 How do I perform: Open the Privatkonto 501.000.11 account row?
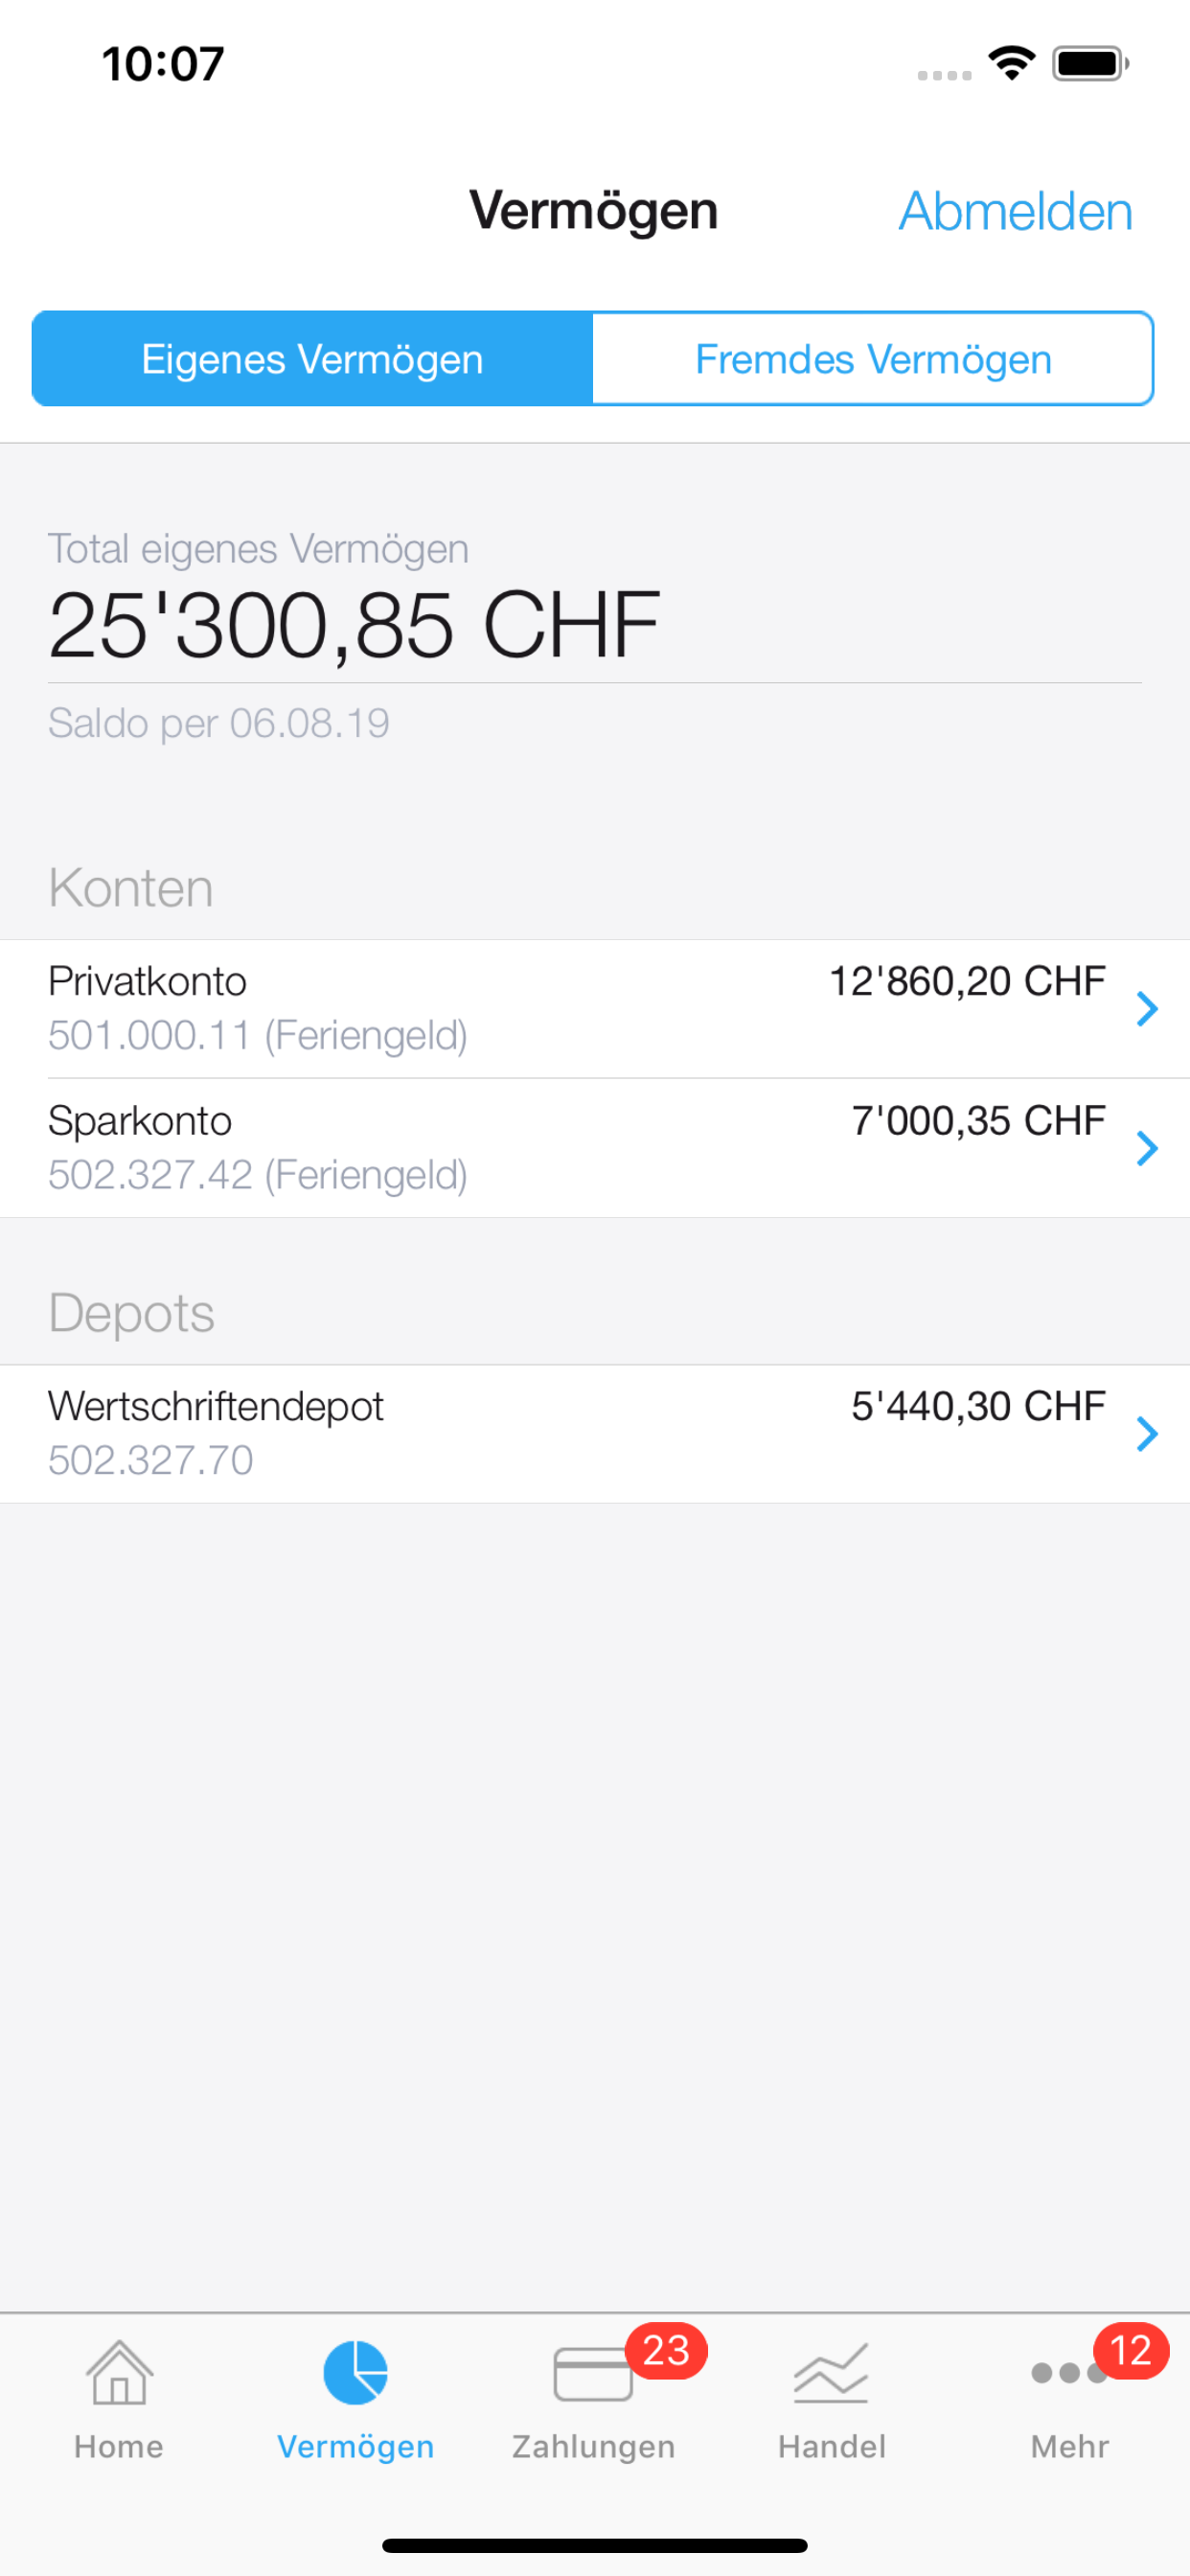click(x=400, y=1009)
